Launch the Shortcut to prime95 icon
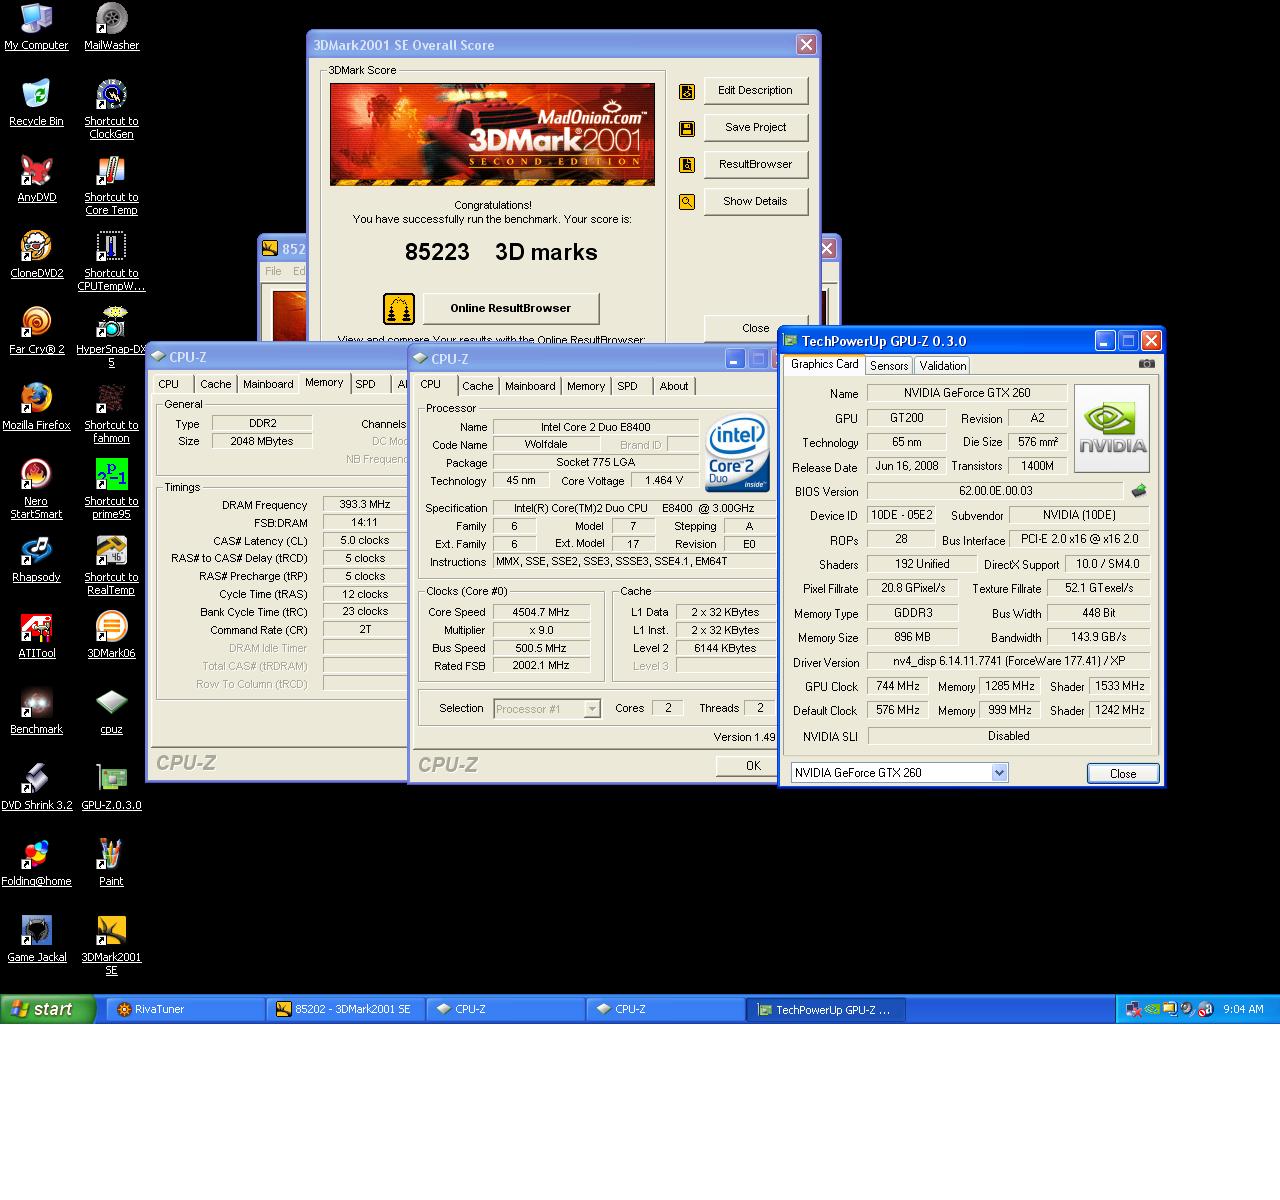Viewport: 1280px width, 1200px height. (x=111, y=490)
